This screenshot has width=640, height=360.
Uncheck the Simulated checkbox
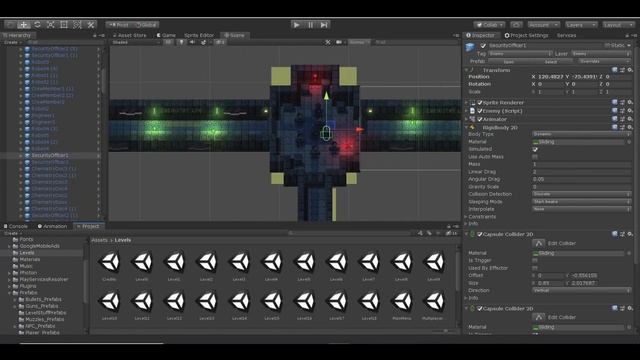pyautogui.click(x=535, y=149)
